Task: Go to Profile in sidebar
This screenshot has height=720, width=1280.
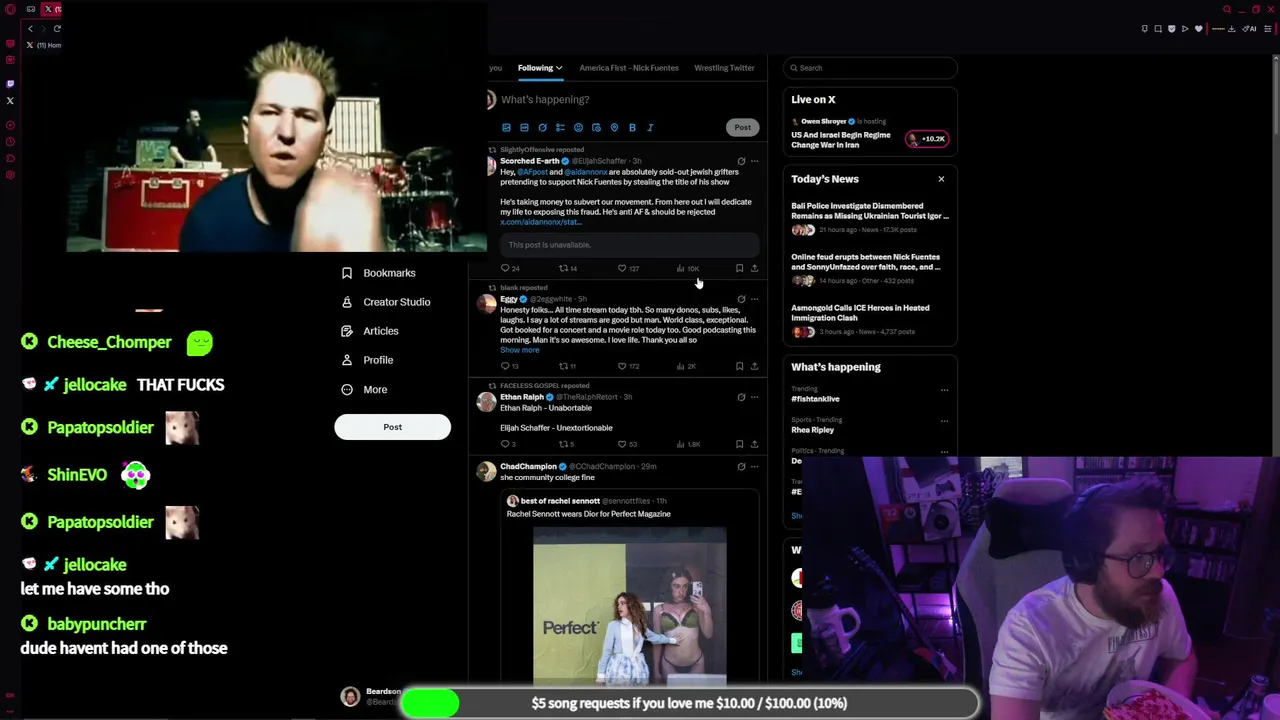Action: pos(367,360)
